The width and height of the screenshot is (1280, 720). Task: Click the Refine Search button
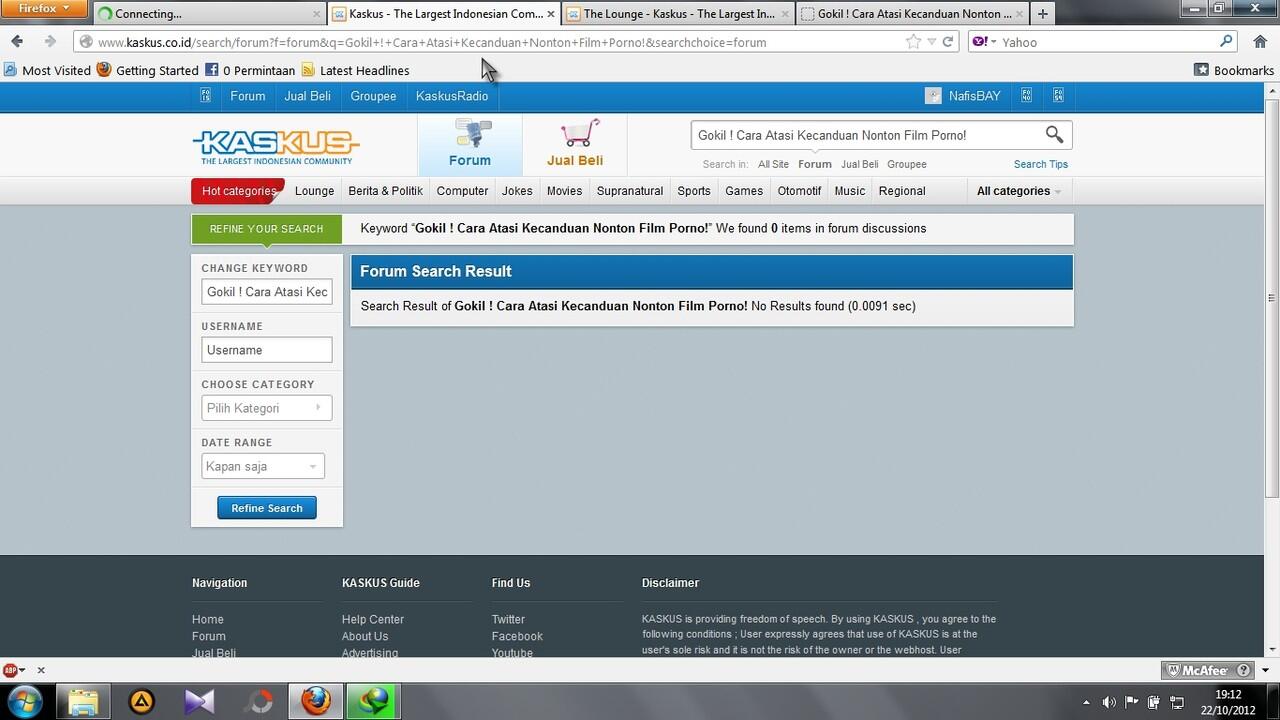click(x=267, y=508)
